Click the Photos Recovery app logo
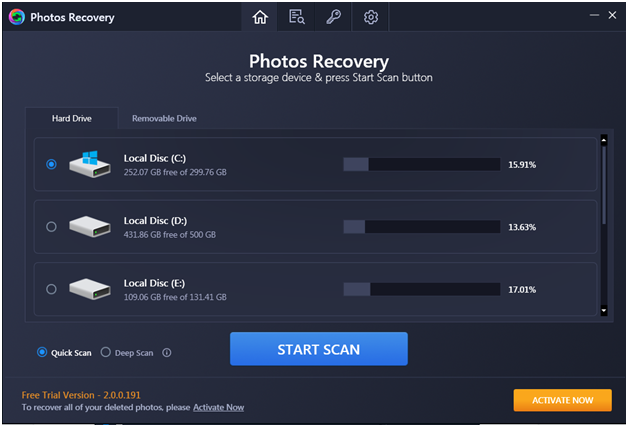Image resolution: width=628 pixels, height=427 pixels. [16, 17]
